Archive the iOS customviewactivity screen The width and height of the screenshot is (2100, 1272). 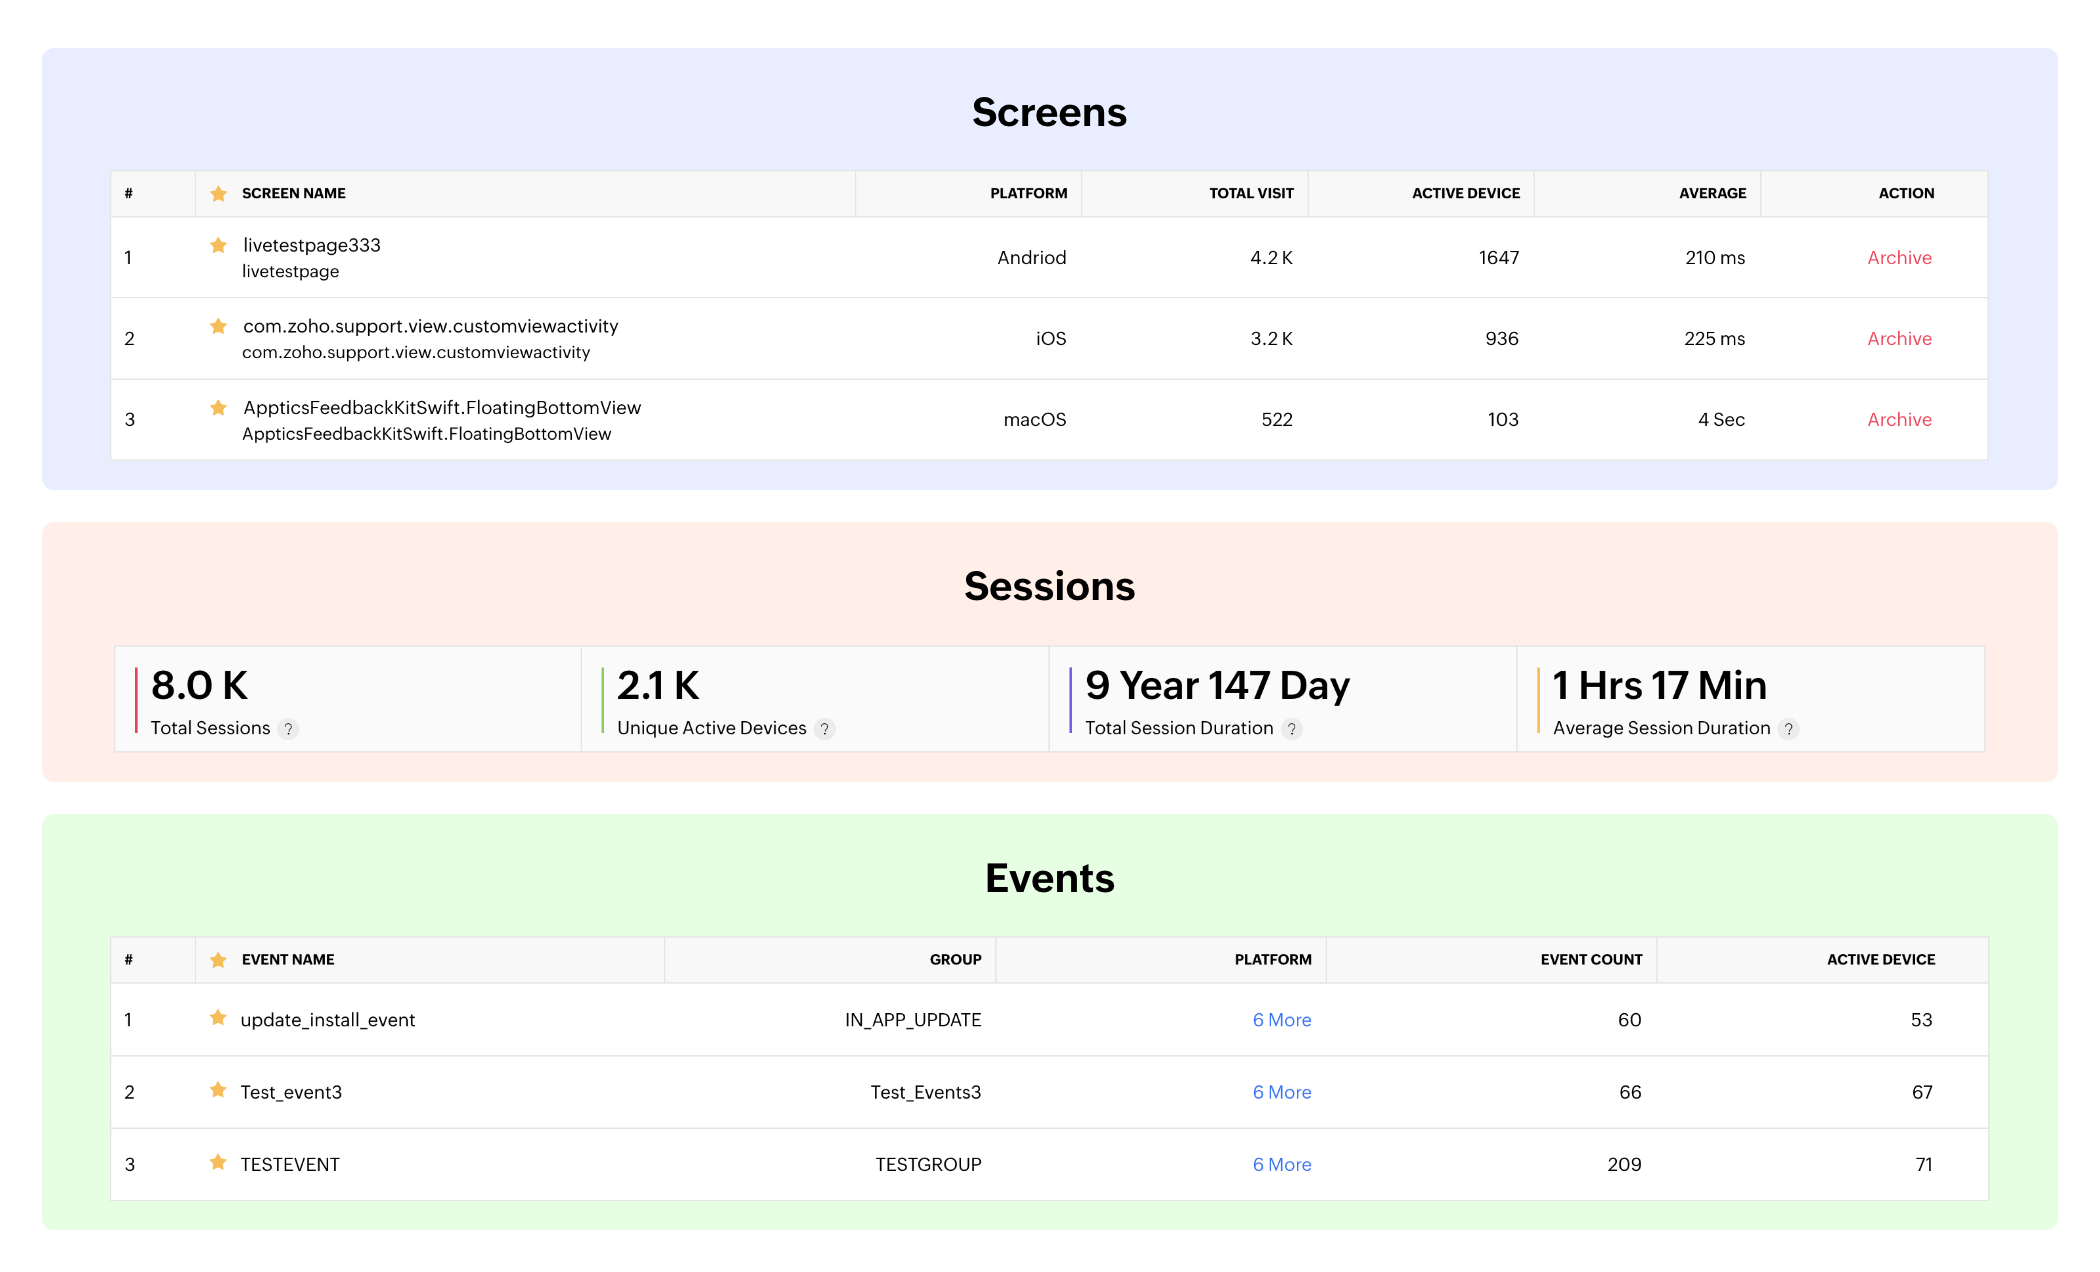[x=1898, y=338]
